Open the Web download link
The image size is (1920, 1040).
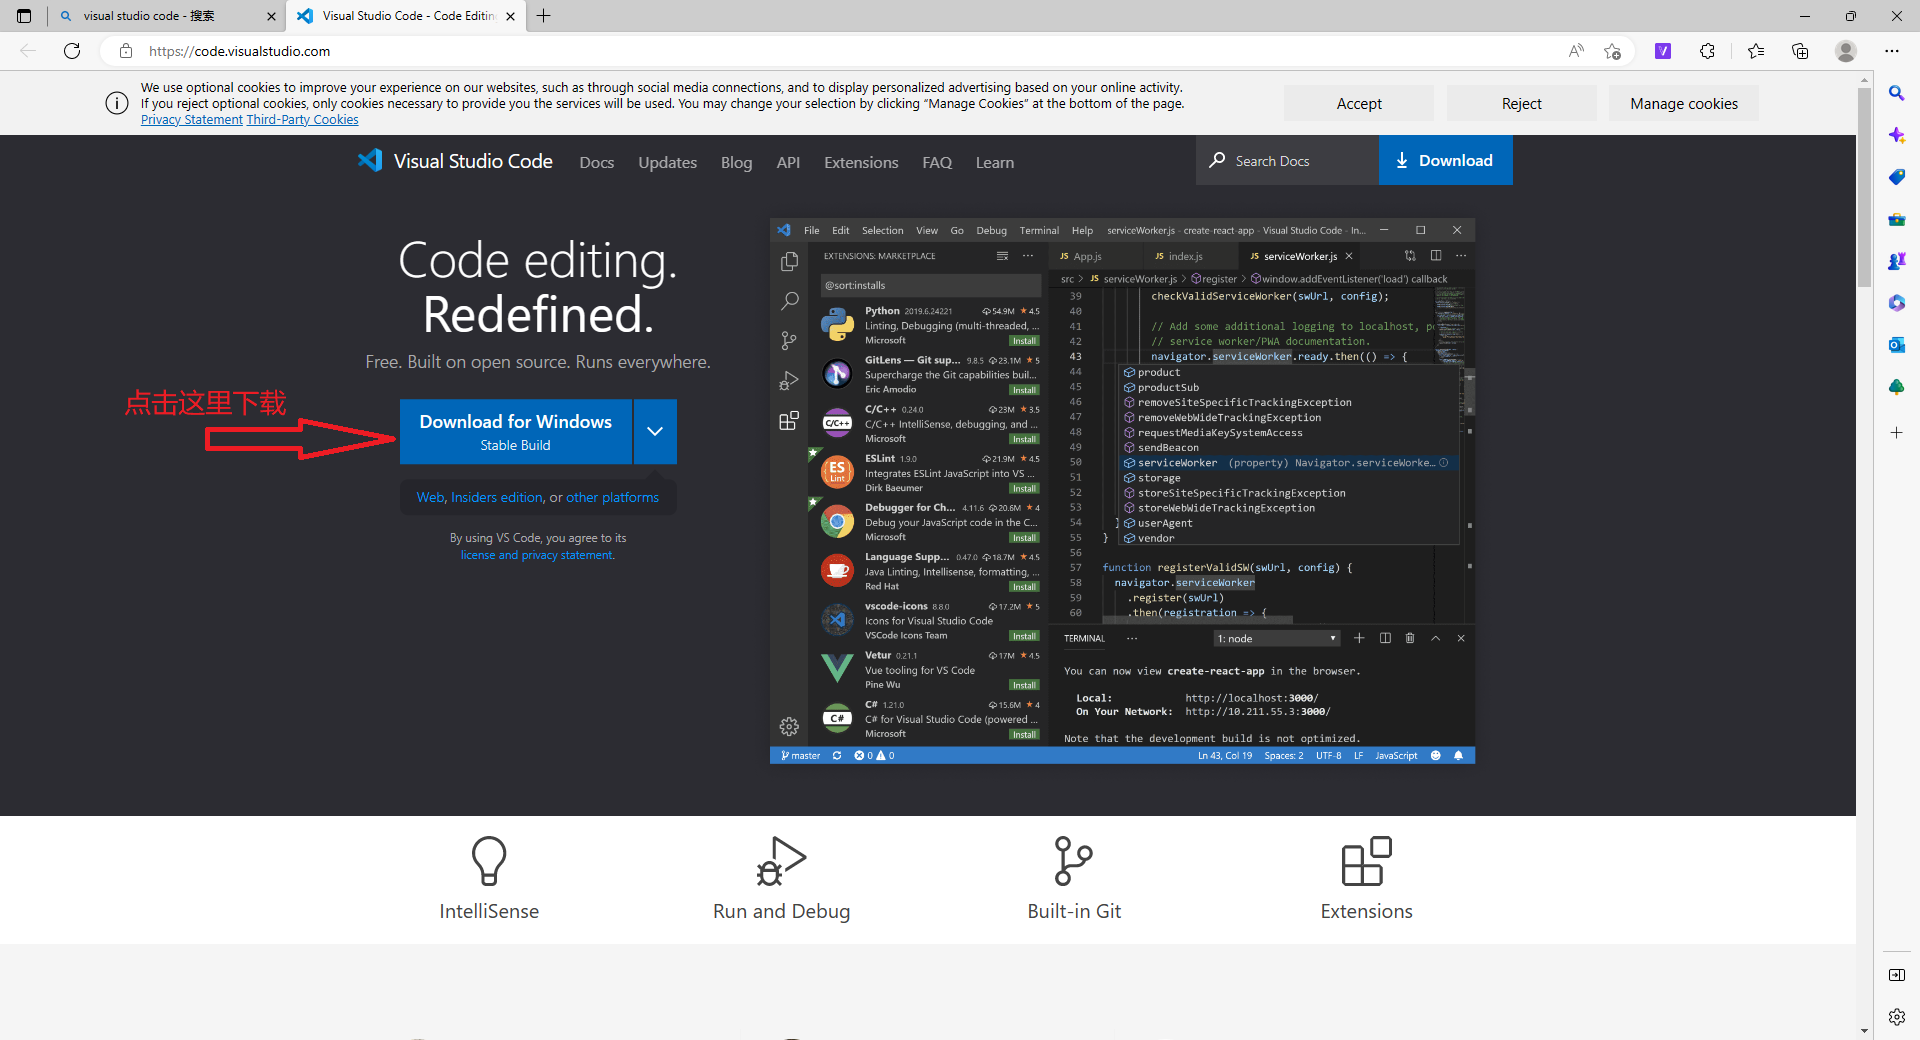pyautogui.click(x=430, y=497)
